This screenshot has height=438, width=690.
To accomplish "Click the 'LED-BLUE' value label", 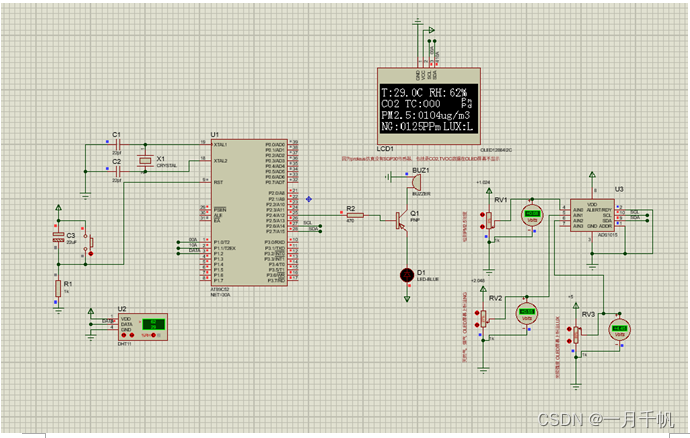I will (x=428, y=279).
